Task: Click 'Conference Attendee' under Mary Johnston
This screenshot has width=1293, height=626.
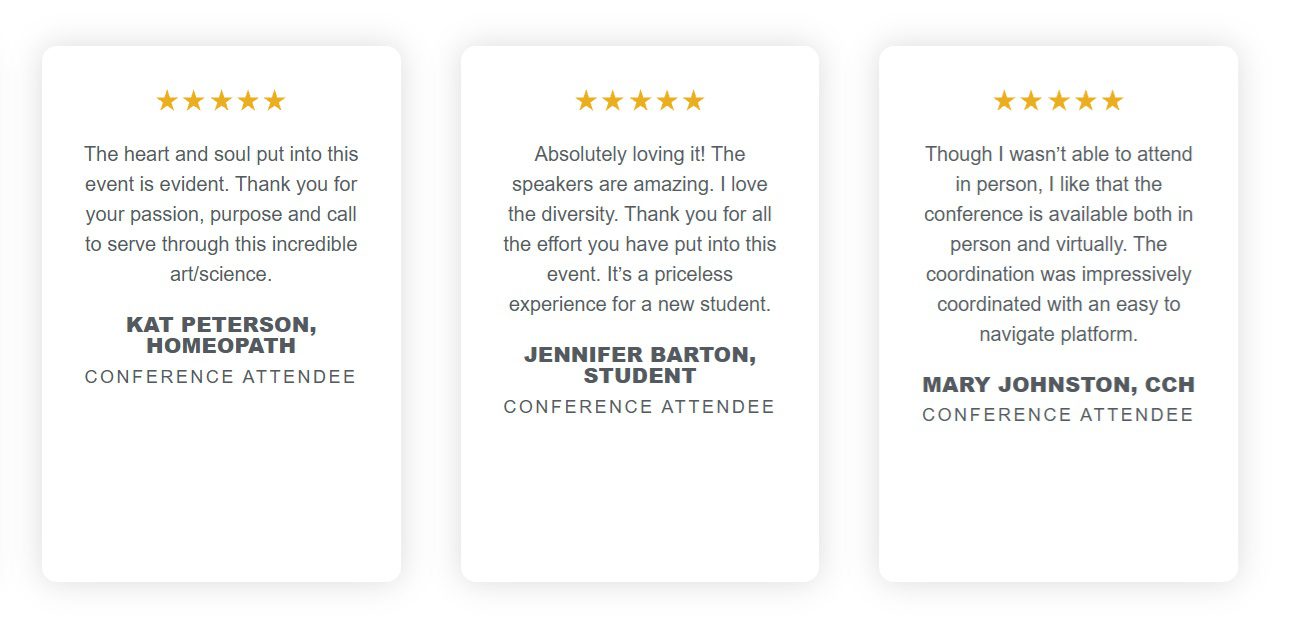Action: (x=1058, y=415)
